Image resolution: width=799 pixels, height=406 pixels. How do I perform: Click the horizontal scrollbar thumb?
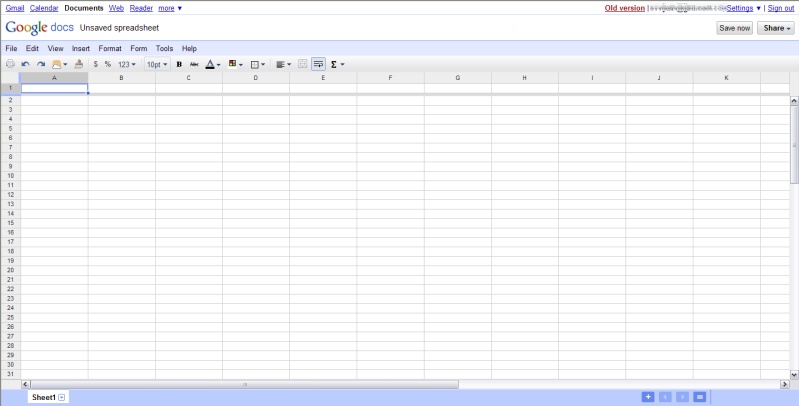point(245,385)
